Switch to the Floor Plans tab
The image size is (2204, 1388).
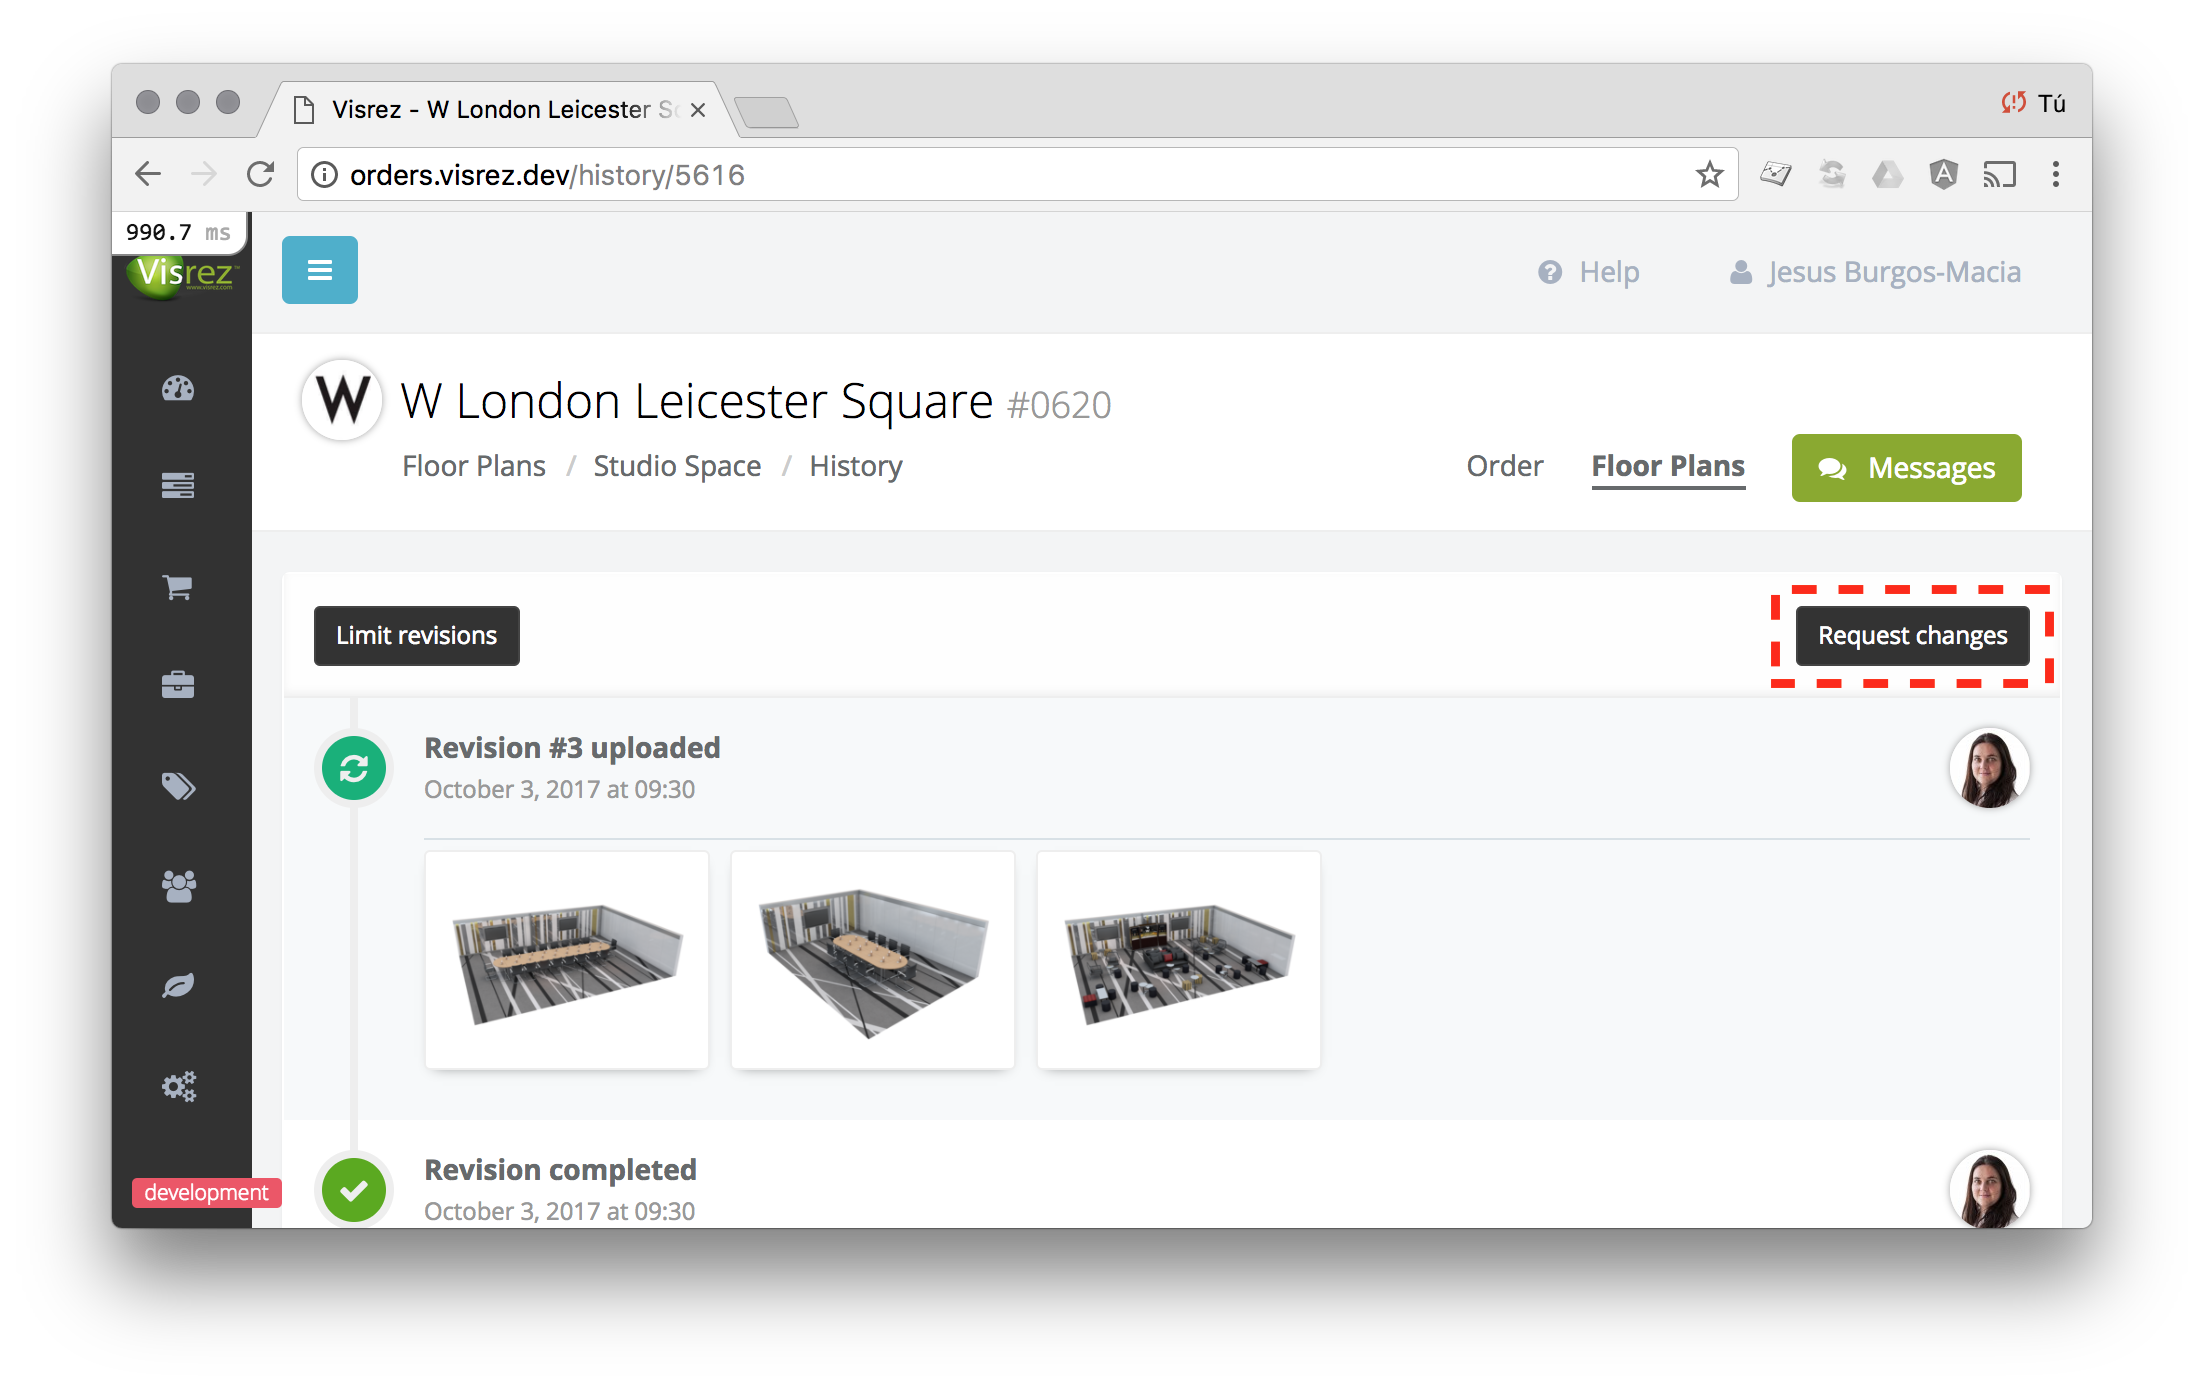[1668, 467]
